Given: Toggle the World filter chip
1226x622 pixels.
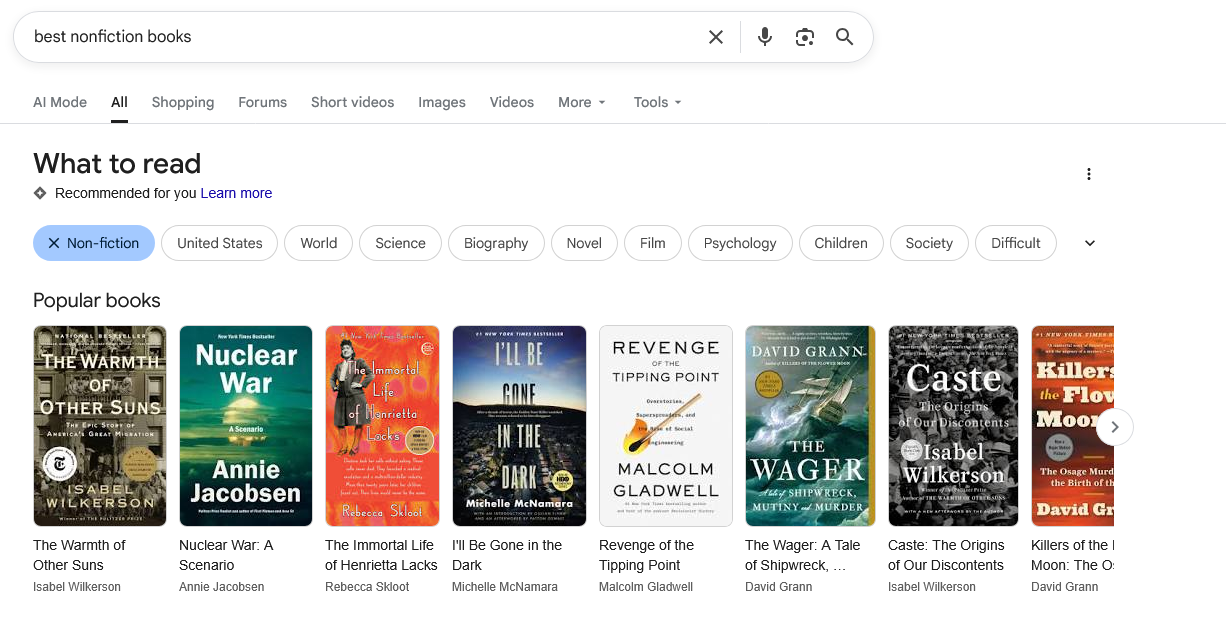Looking at the screenshot, I should click(x=319, y=243).
